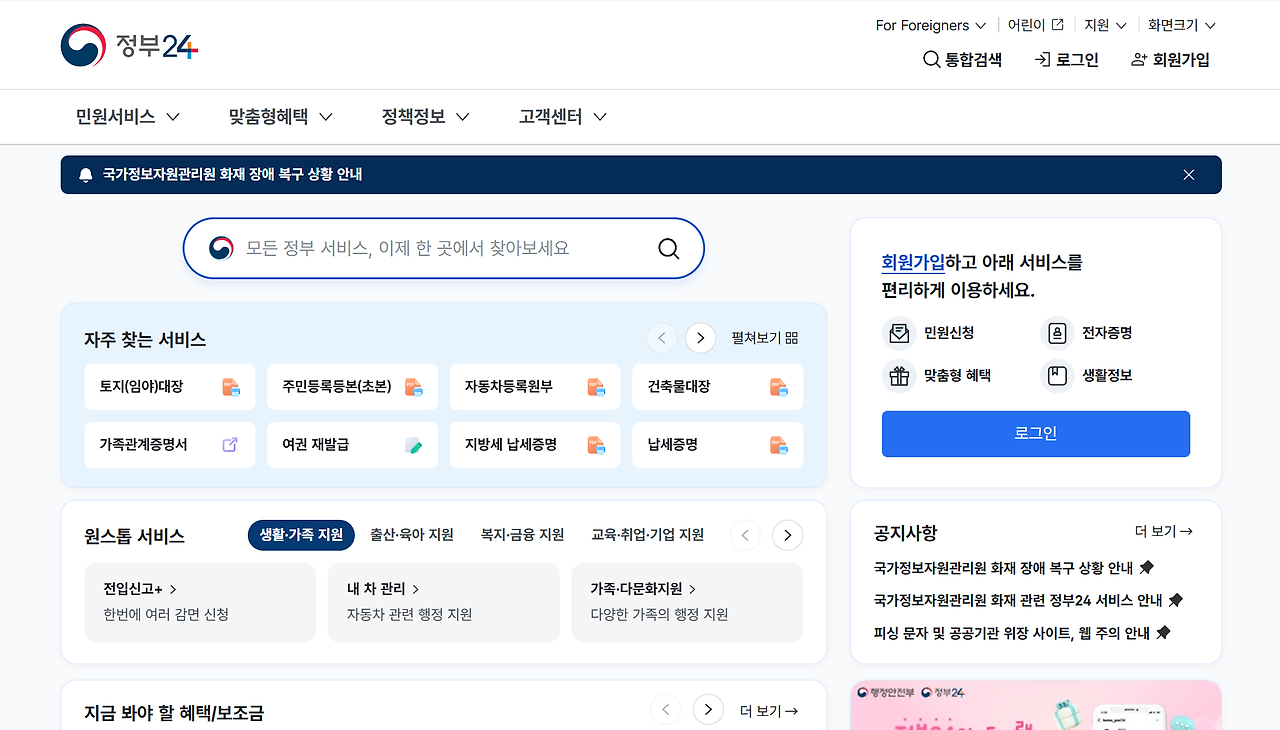
Task: Click 펼쳐보기 to expand services
Action: tap(765, 338)
